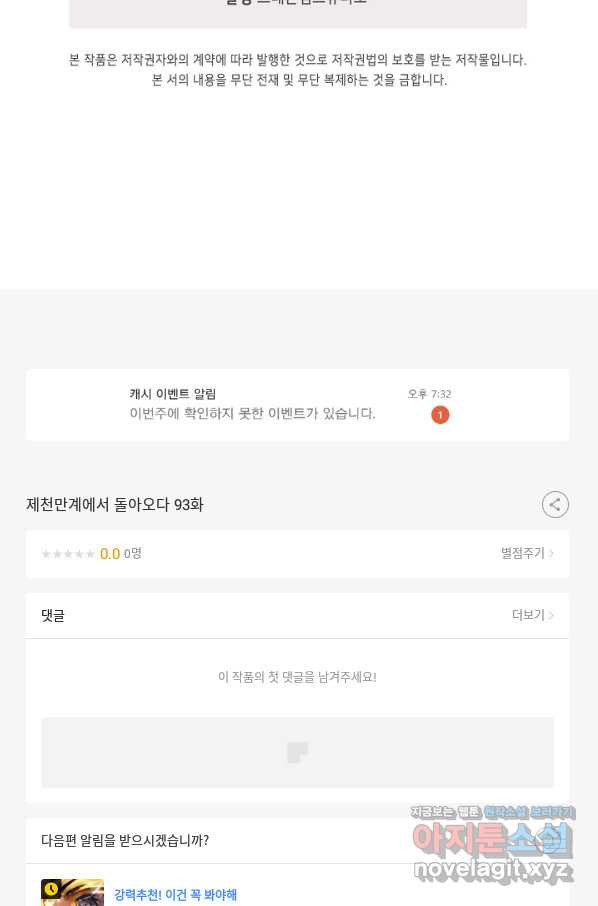Image resolution: width=598 pixels, height=906 pixels.
Task: Open the 강력추천! 이건 꼭 봐야해 link
Action: click(x=175, y=894)
